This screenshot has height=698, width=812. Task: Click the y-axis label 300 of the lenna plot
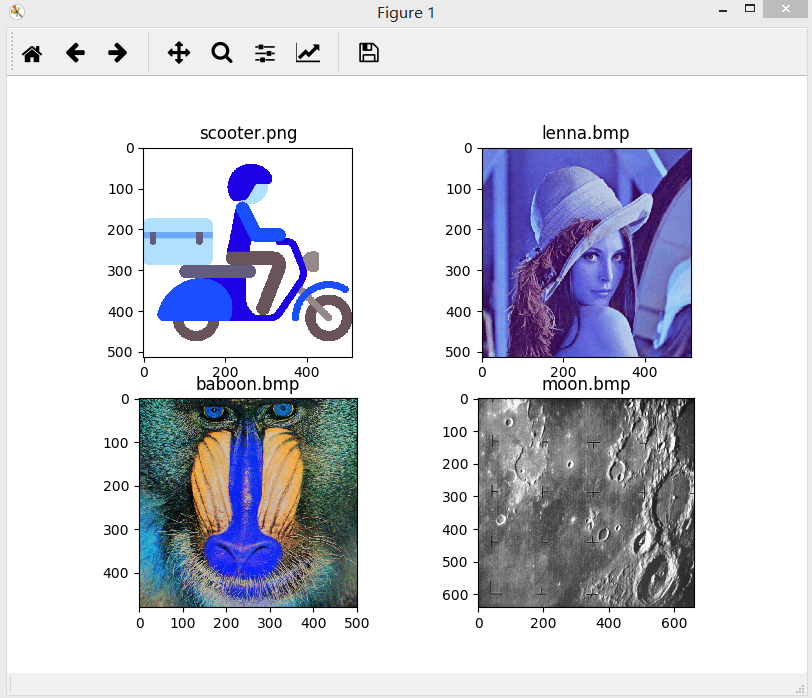(458, 271)
